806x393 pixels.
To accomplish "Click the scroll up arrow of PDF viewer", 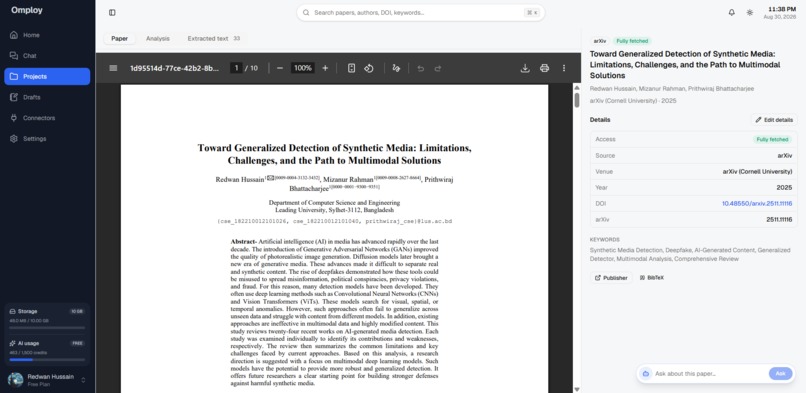I will pos(577,87).
